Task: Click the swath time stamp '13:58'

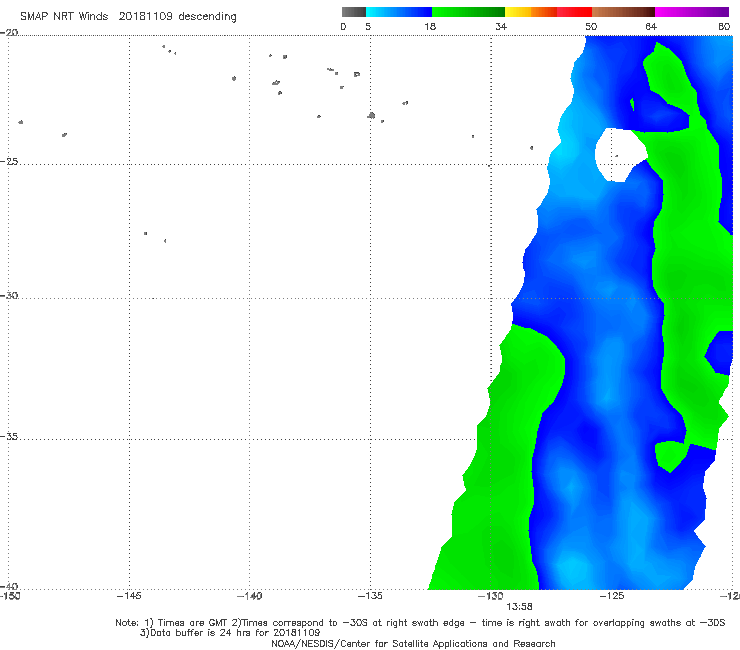Action: (519, 607)
